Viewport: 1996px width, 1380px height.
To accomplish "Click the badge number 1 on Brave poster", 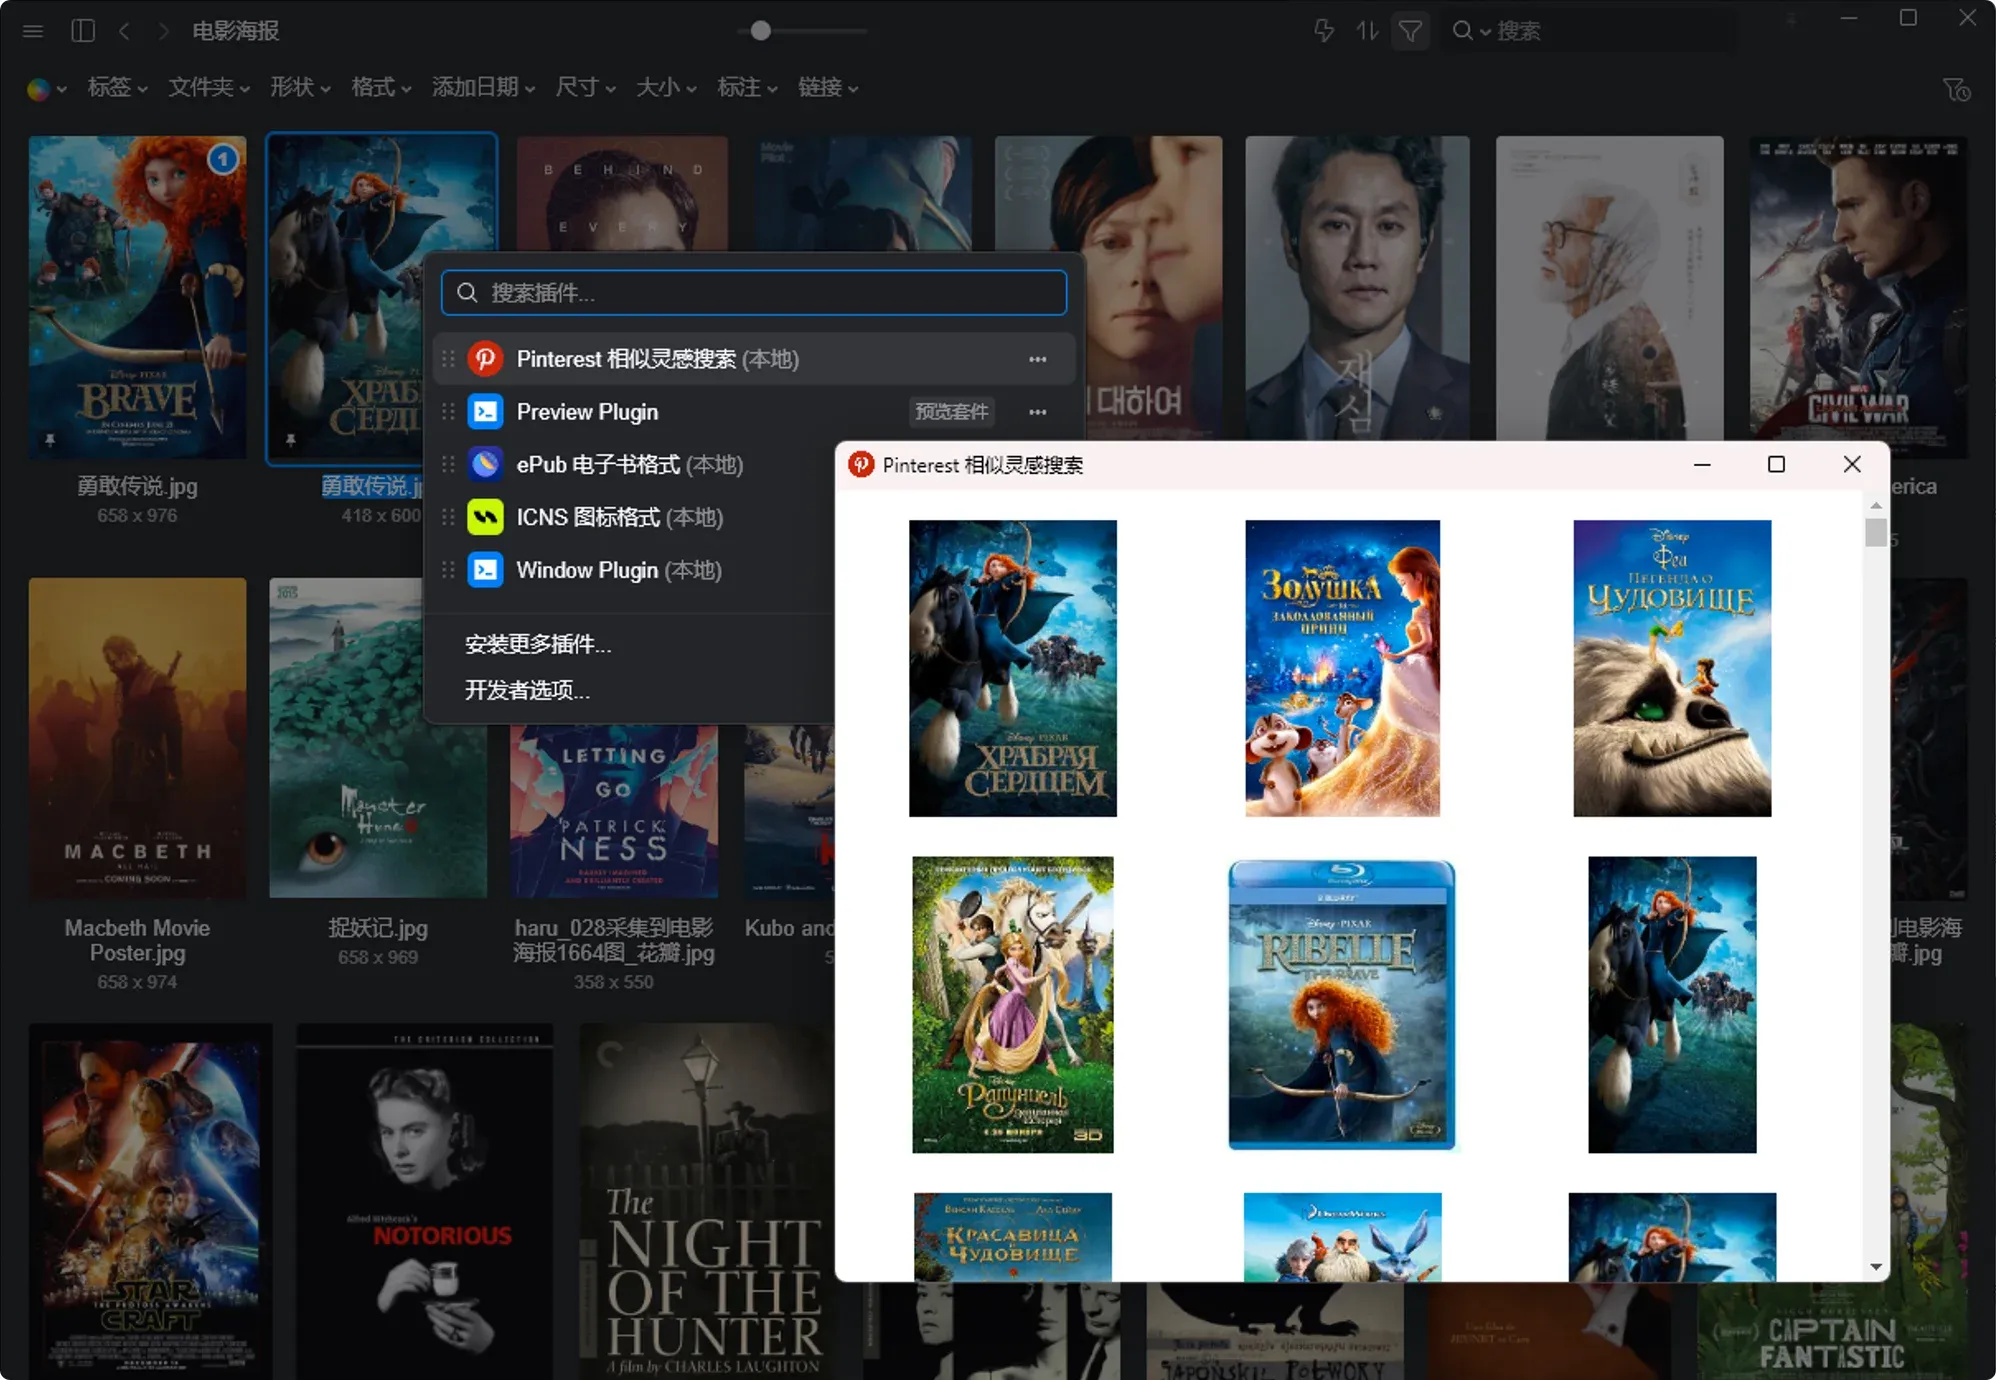I will (x=223, y=158).
